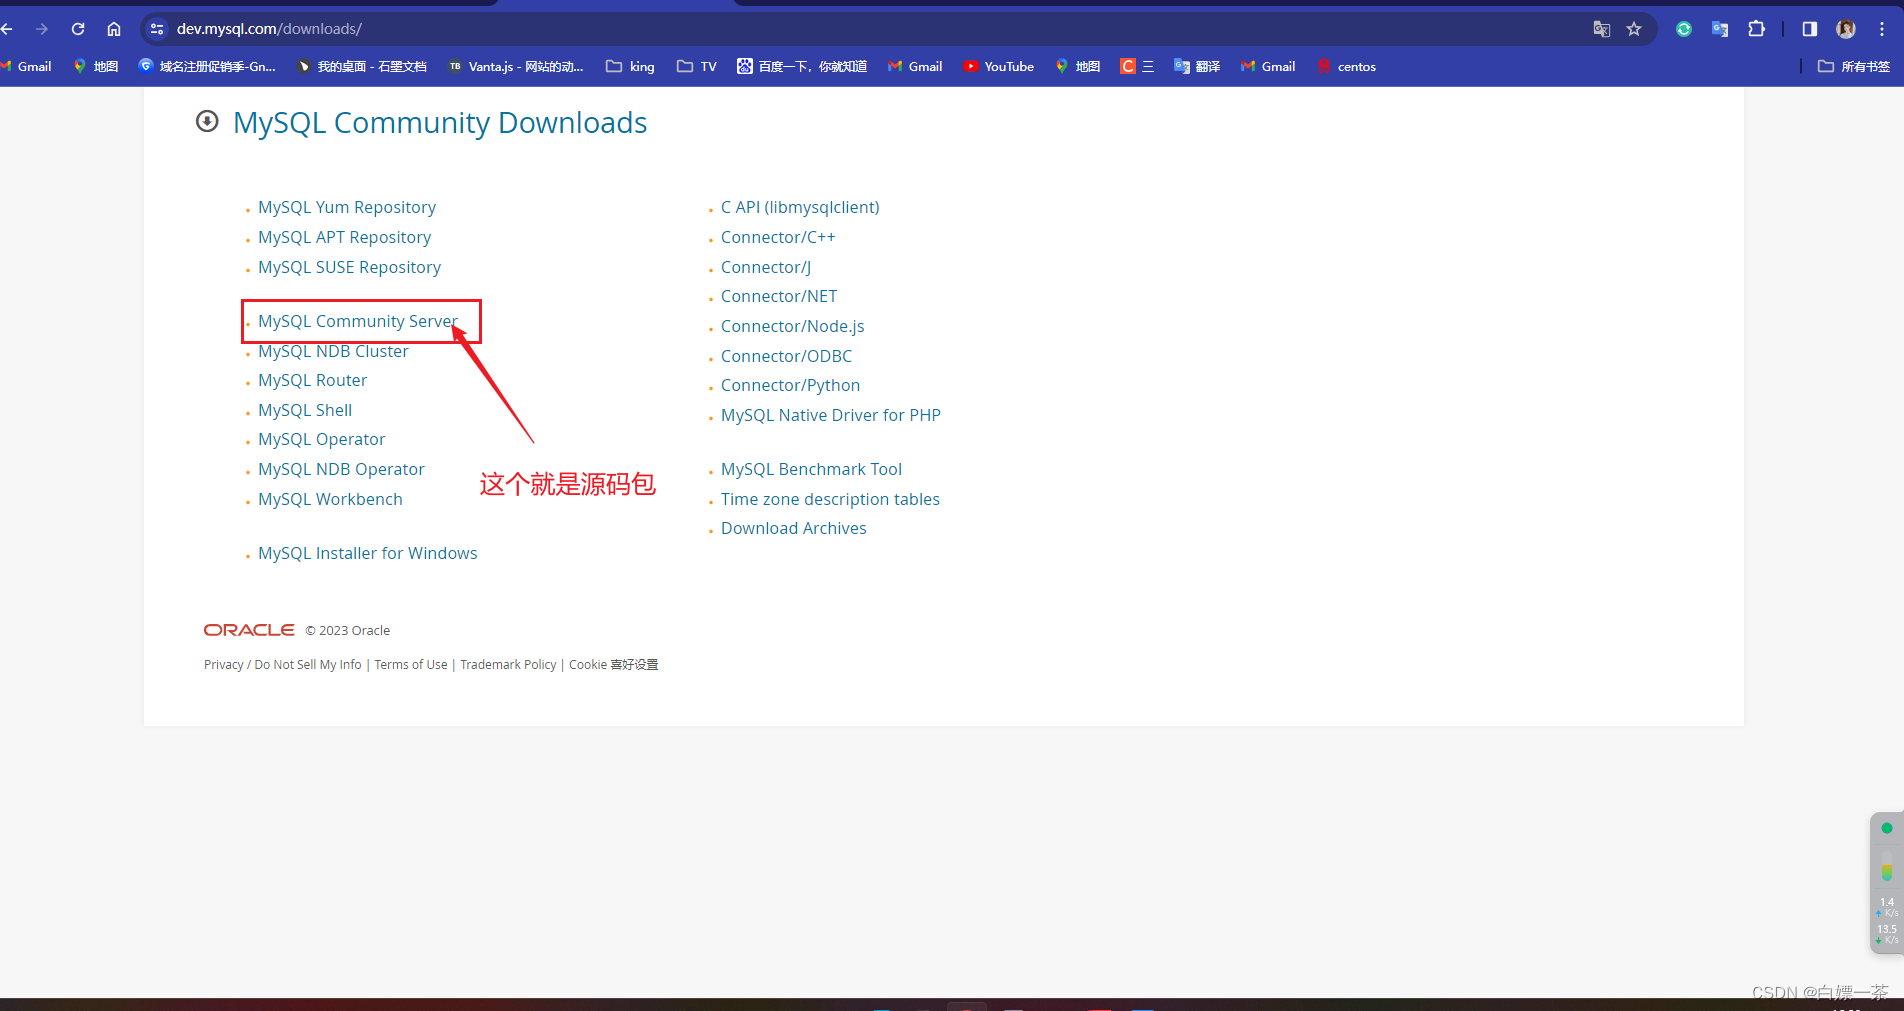Reload the page with the refresh icon
This screenshot has height=1011, width=1904.
(78, 29)
